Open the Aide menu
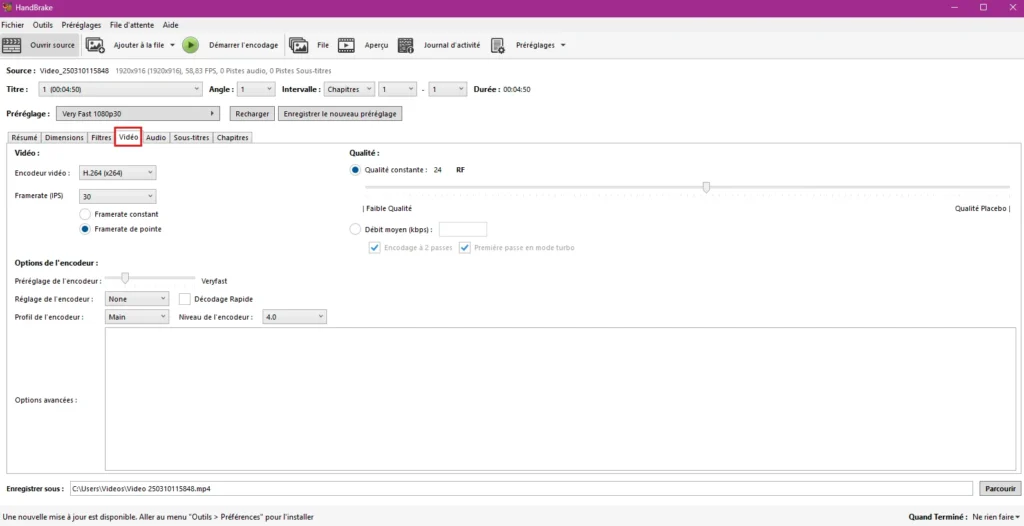 (170, 25)
